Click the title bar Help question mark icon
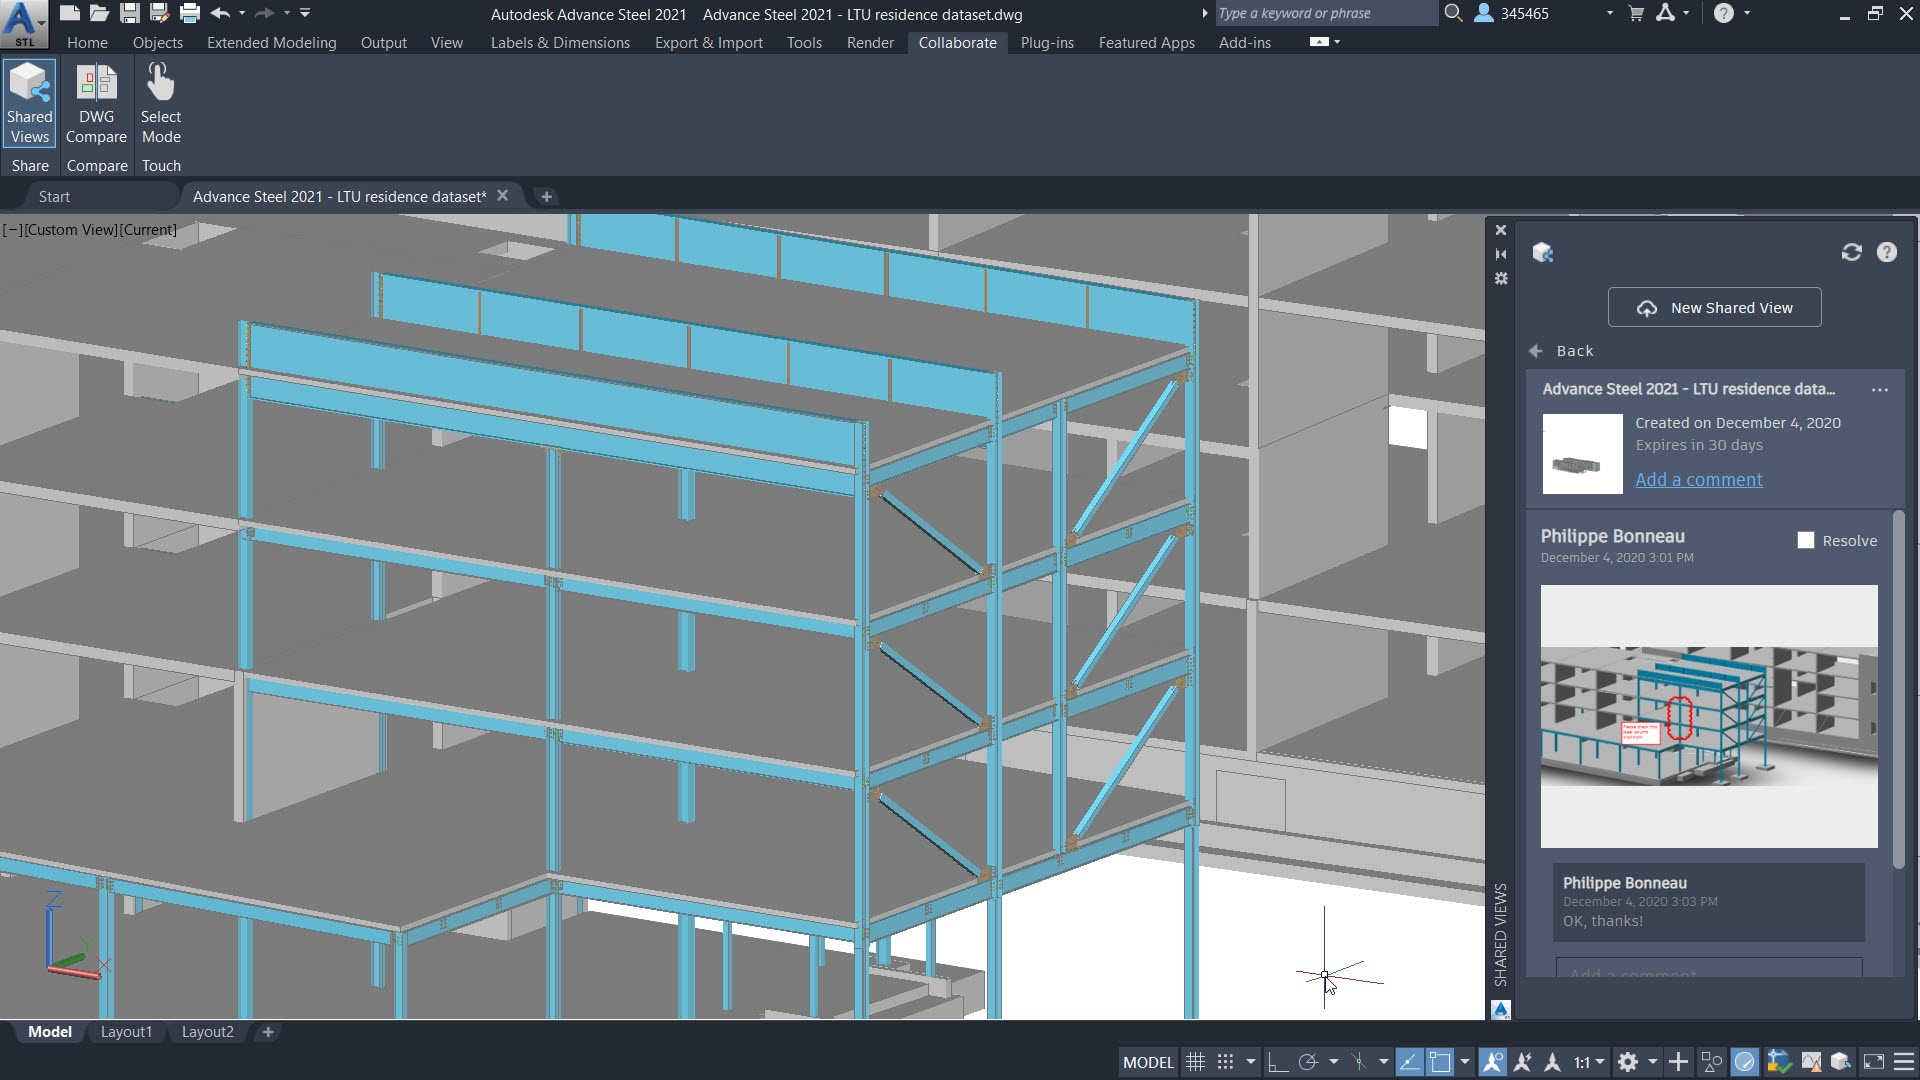Viewport: 1920px width, 1080px height. (1724, 13)
